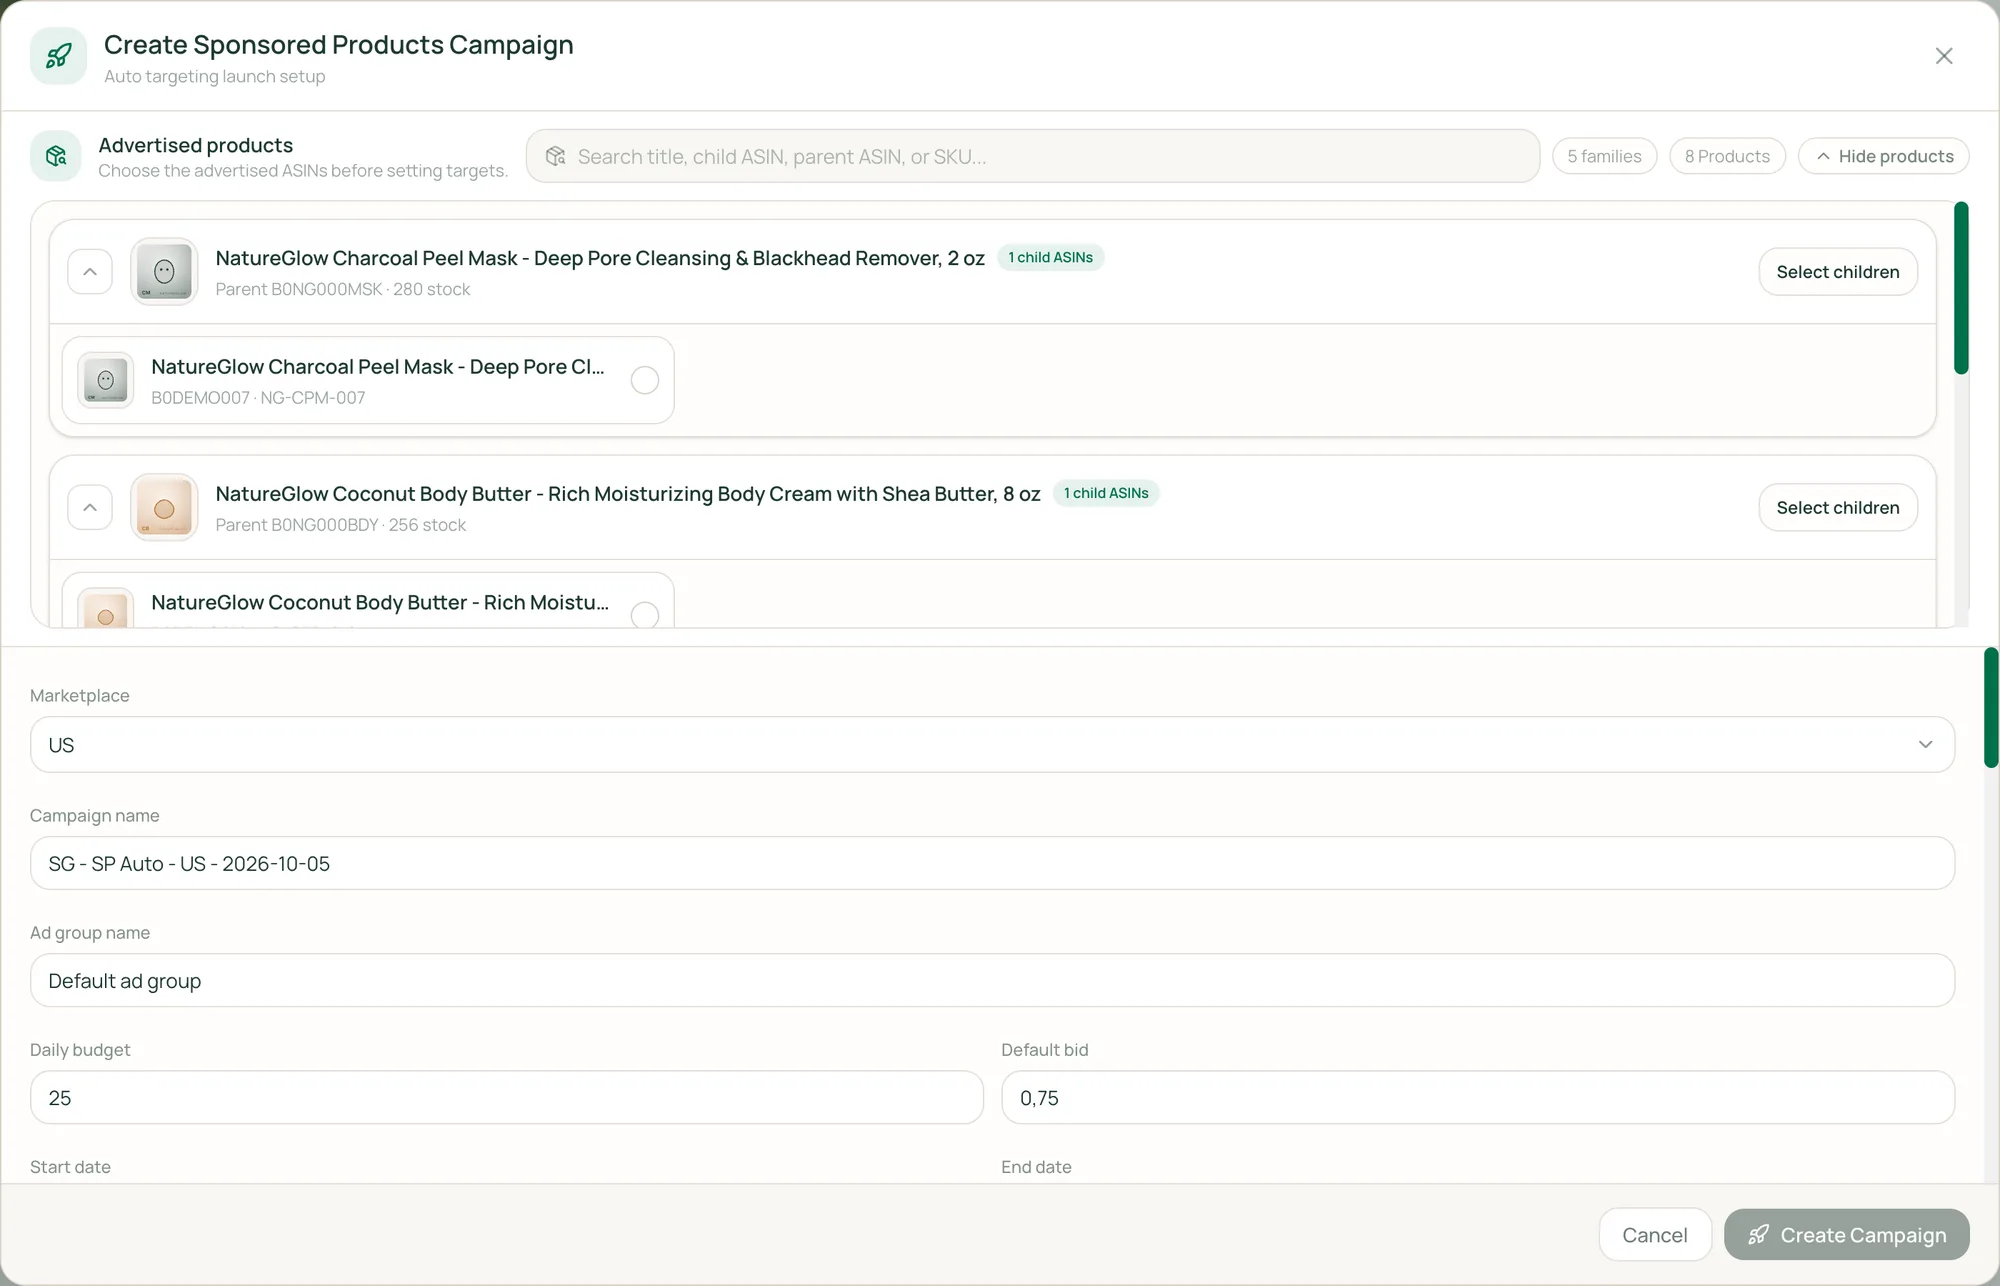Click the 1 child ASINs badge on Charcoal Peel Mask
Image resolution: width=2000 pixels, height=1286 pixels.
point(1050,258)
